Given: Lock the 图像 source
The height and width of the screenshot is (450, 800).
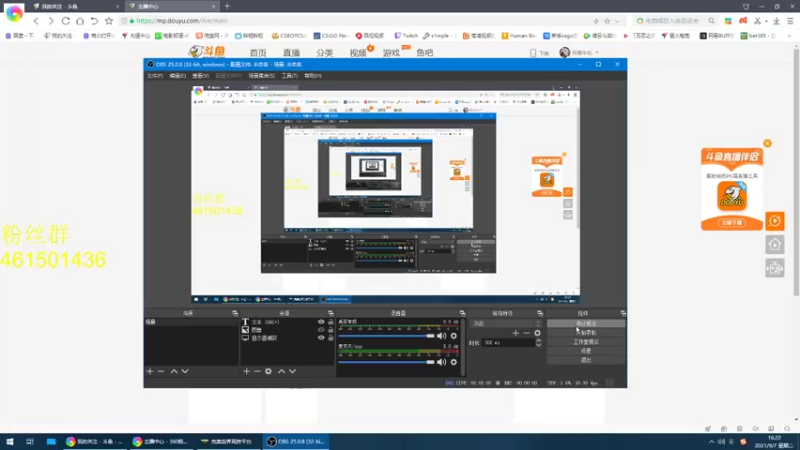Looking at the screenshot, I should [x=331, y=330].
